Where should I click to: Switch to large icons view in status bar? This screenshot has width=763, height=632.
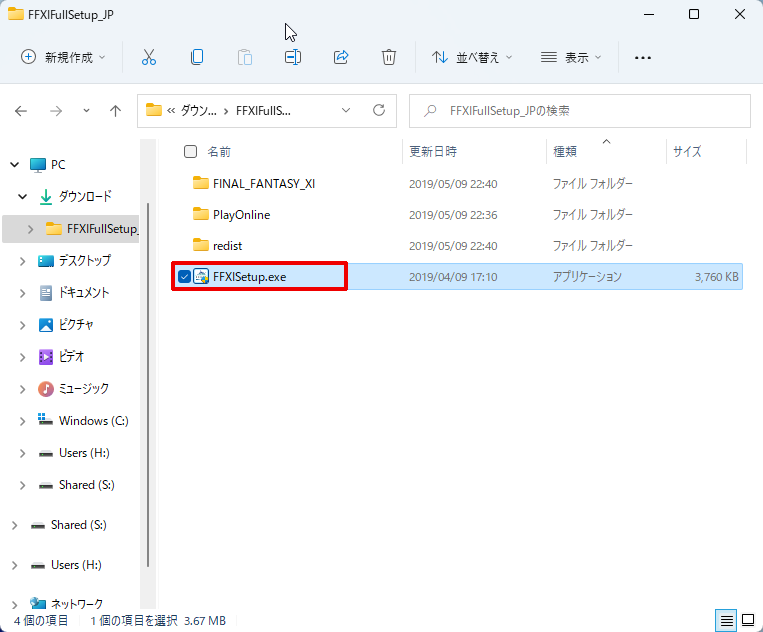point(748,620)
